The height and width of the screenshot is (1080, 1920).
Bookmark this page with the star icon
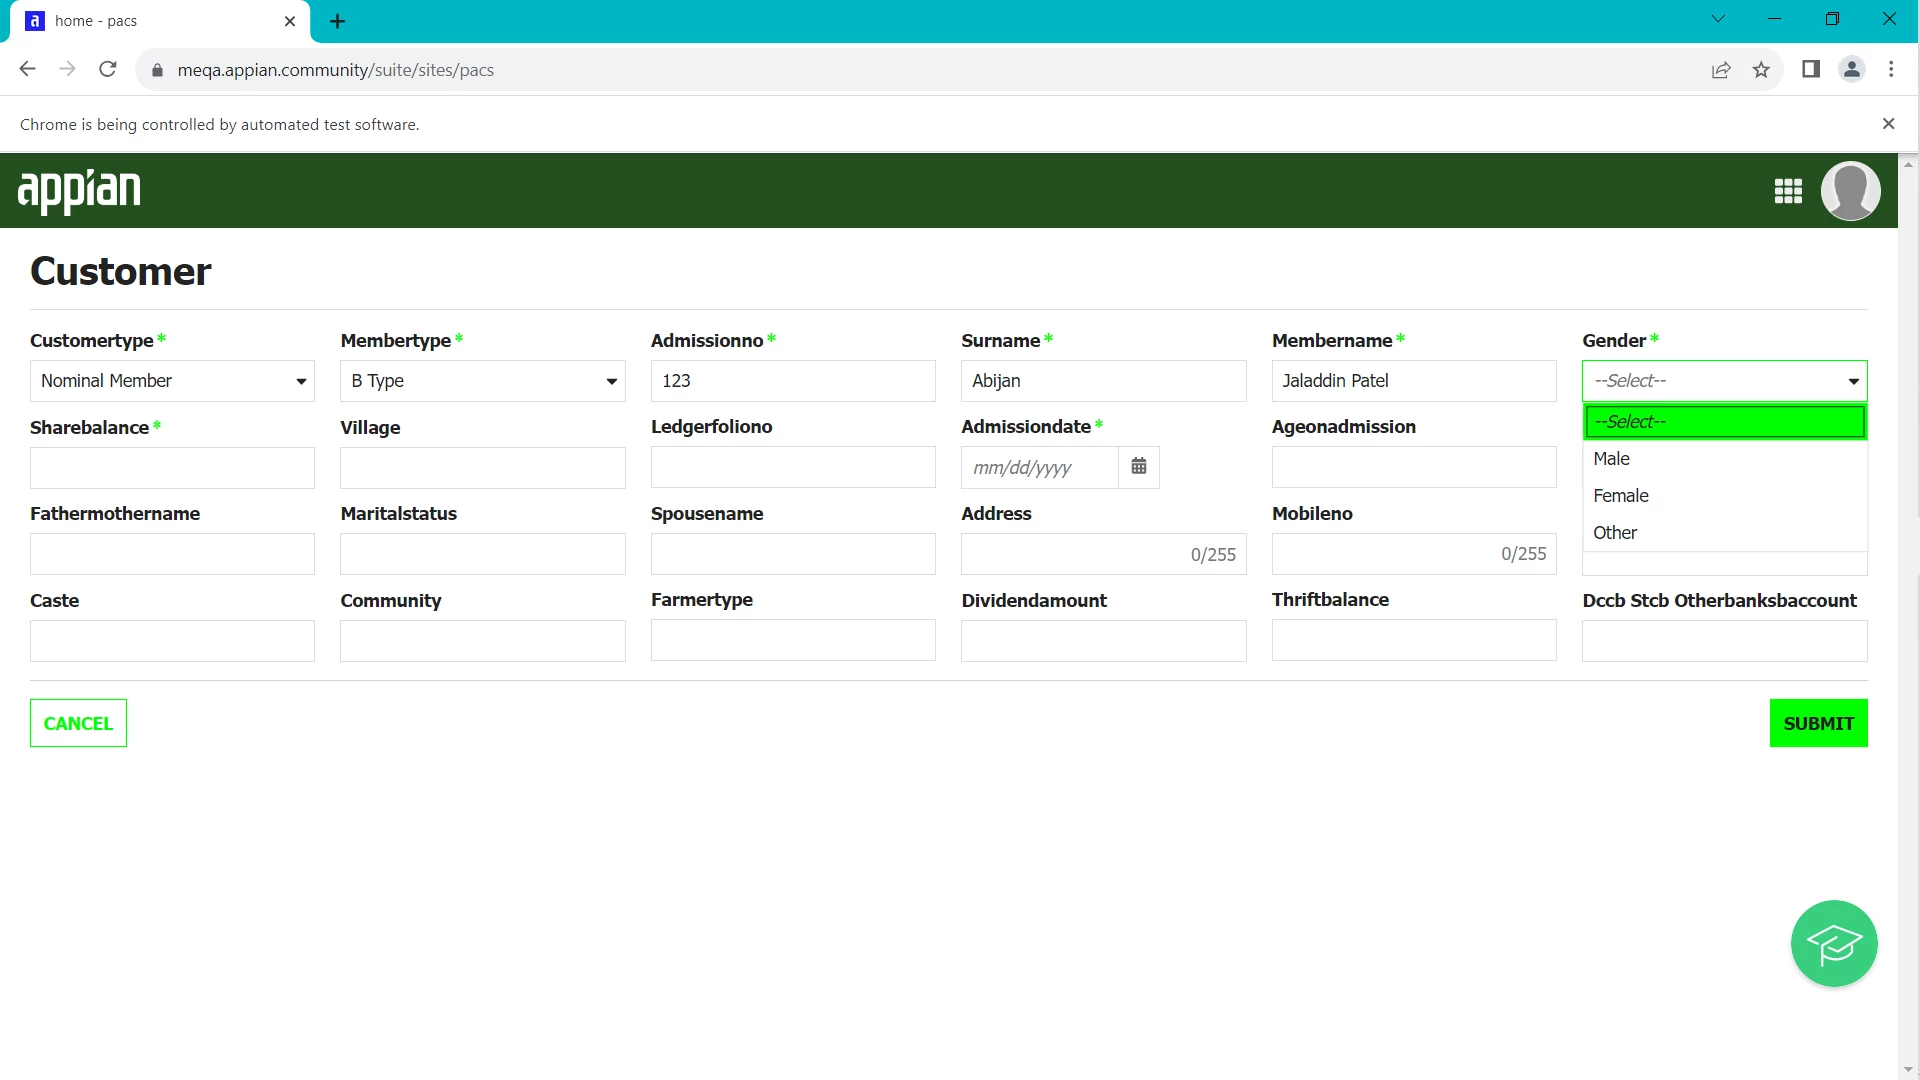1761,69
